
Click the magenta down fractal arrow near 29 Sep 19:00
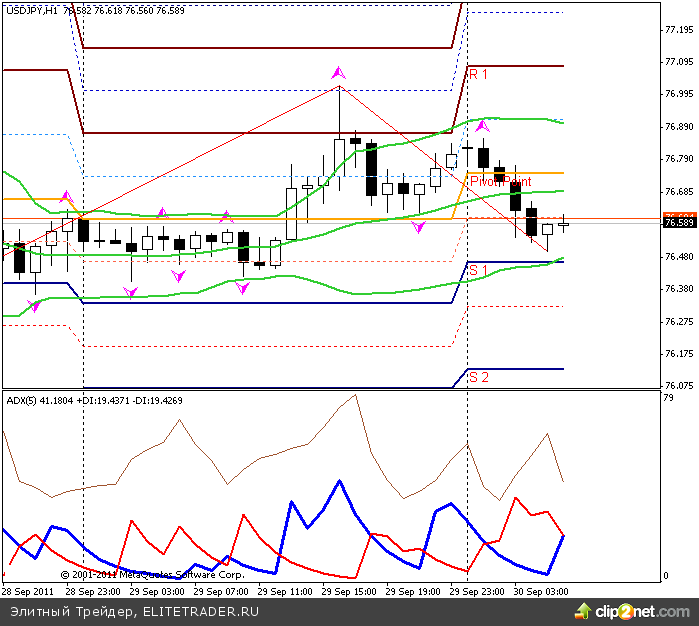pyautogui.click(x=418, y=228)
